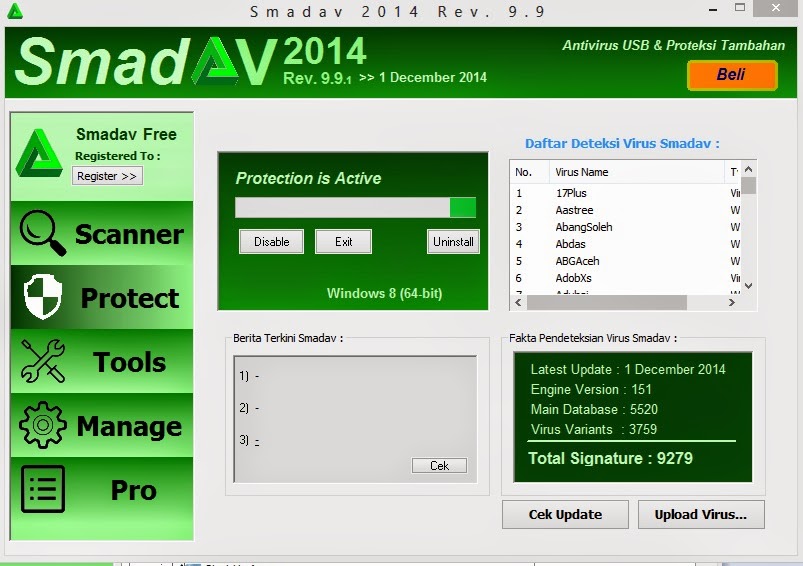
Task: Click the Main Database : 5520 line
Action: coord(594,409)
